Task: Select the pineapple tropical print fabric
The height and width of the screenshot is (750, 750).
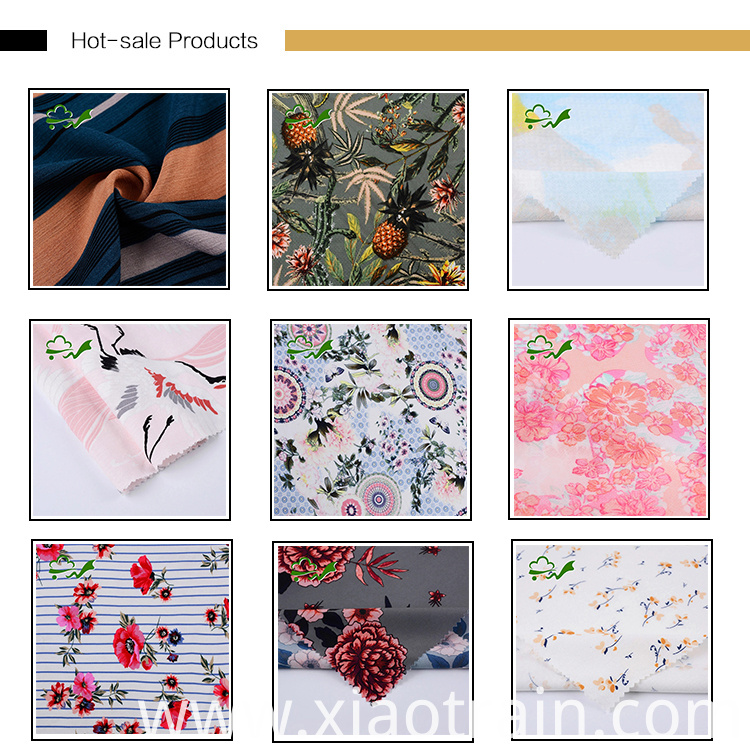Action: pos(368,189)
